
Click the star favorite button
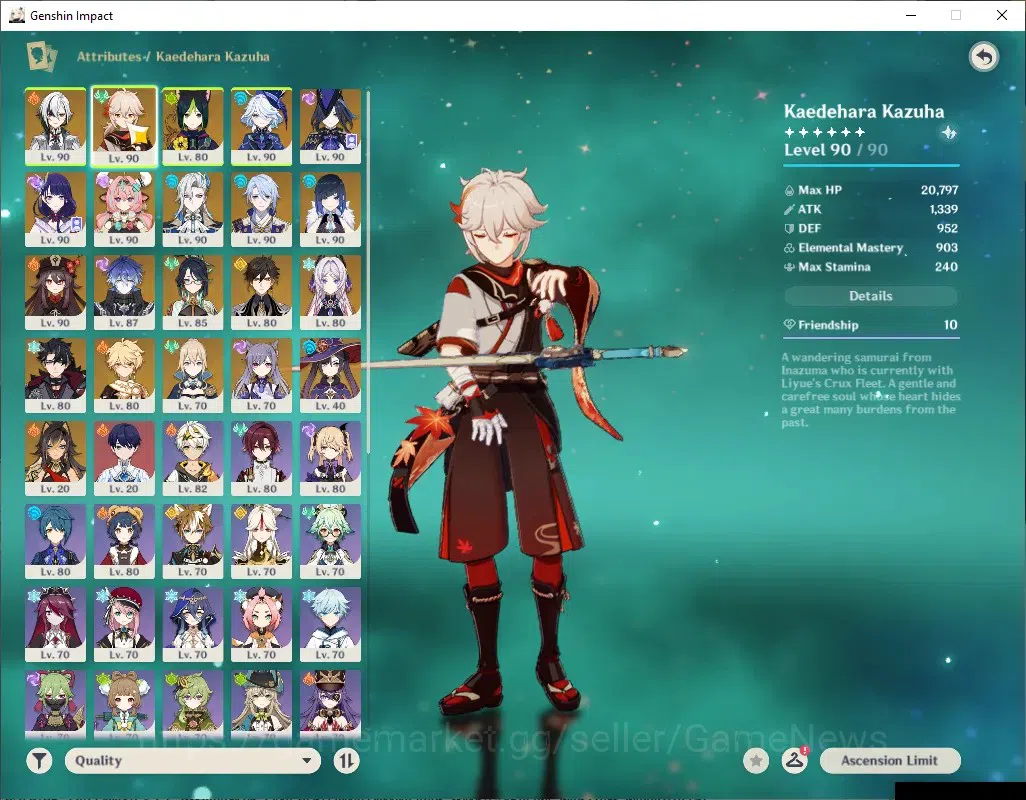pos(756,761)
